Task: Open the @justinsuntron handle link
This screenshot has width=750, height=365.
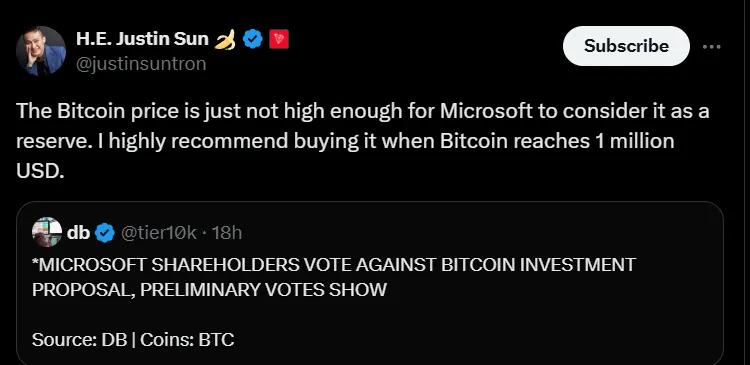Action: click(x=141, y=64)
